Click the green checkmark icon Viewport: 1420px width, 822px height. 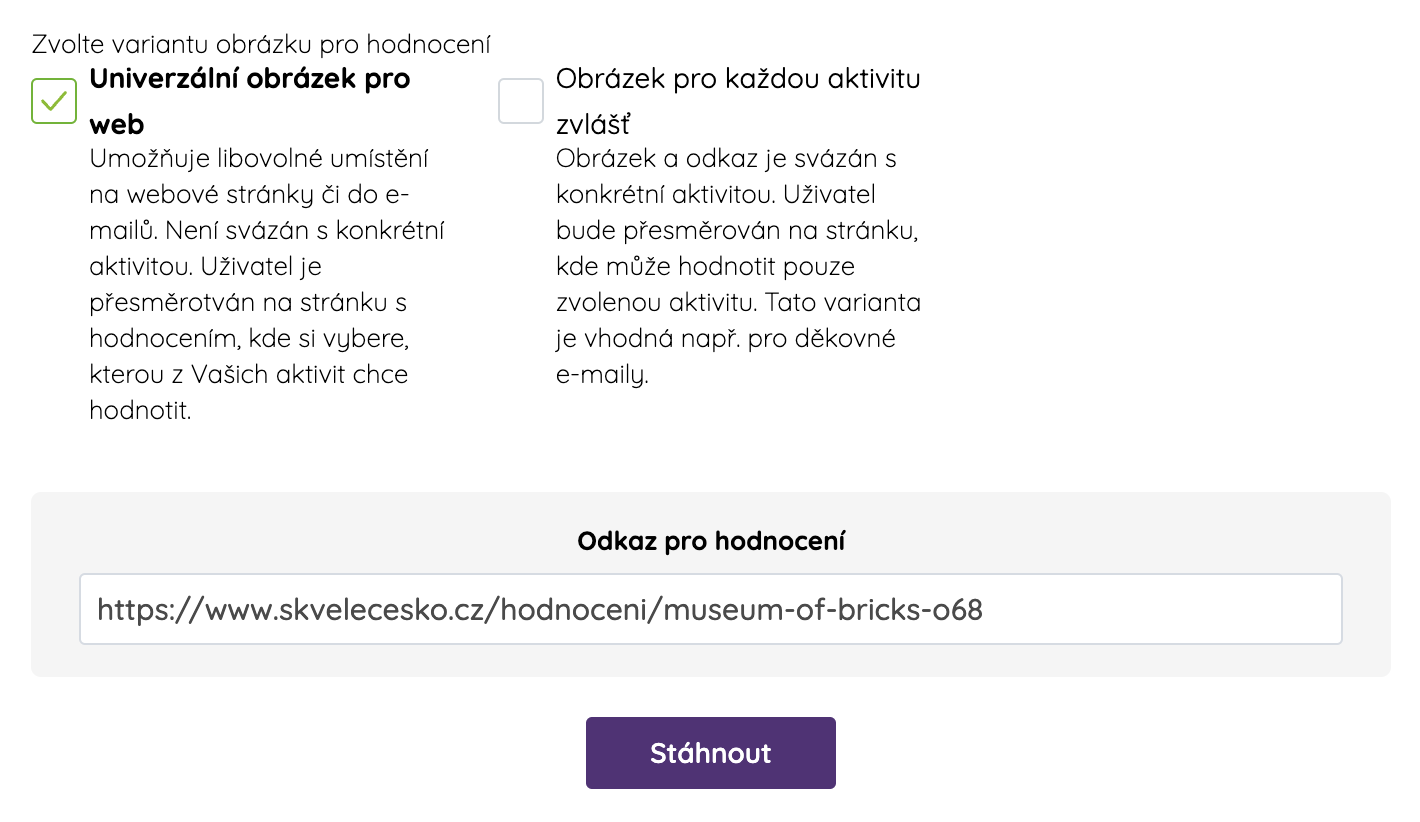tap(54, 101)
